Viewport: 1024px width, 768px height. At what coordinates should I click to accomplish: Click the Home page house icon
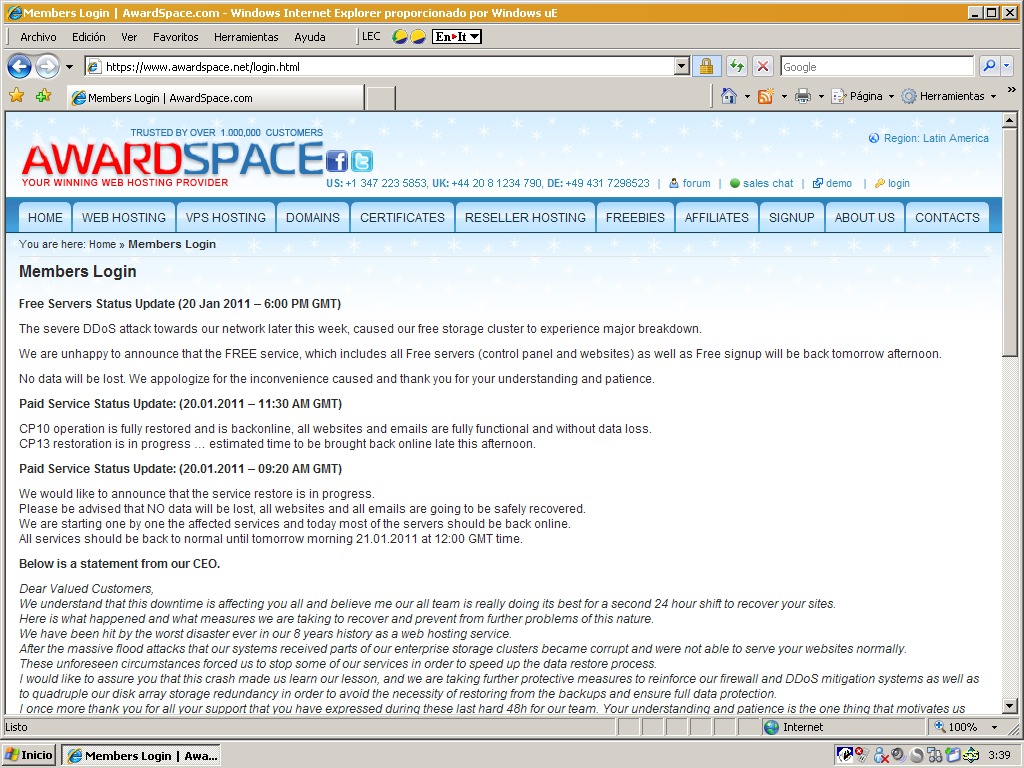pyautogui.click(x=729, y=96)
